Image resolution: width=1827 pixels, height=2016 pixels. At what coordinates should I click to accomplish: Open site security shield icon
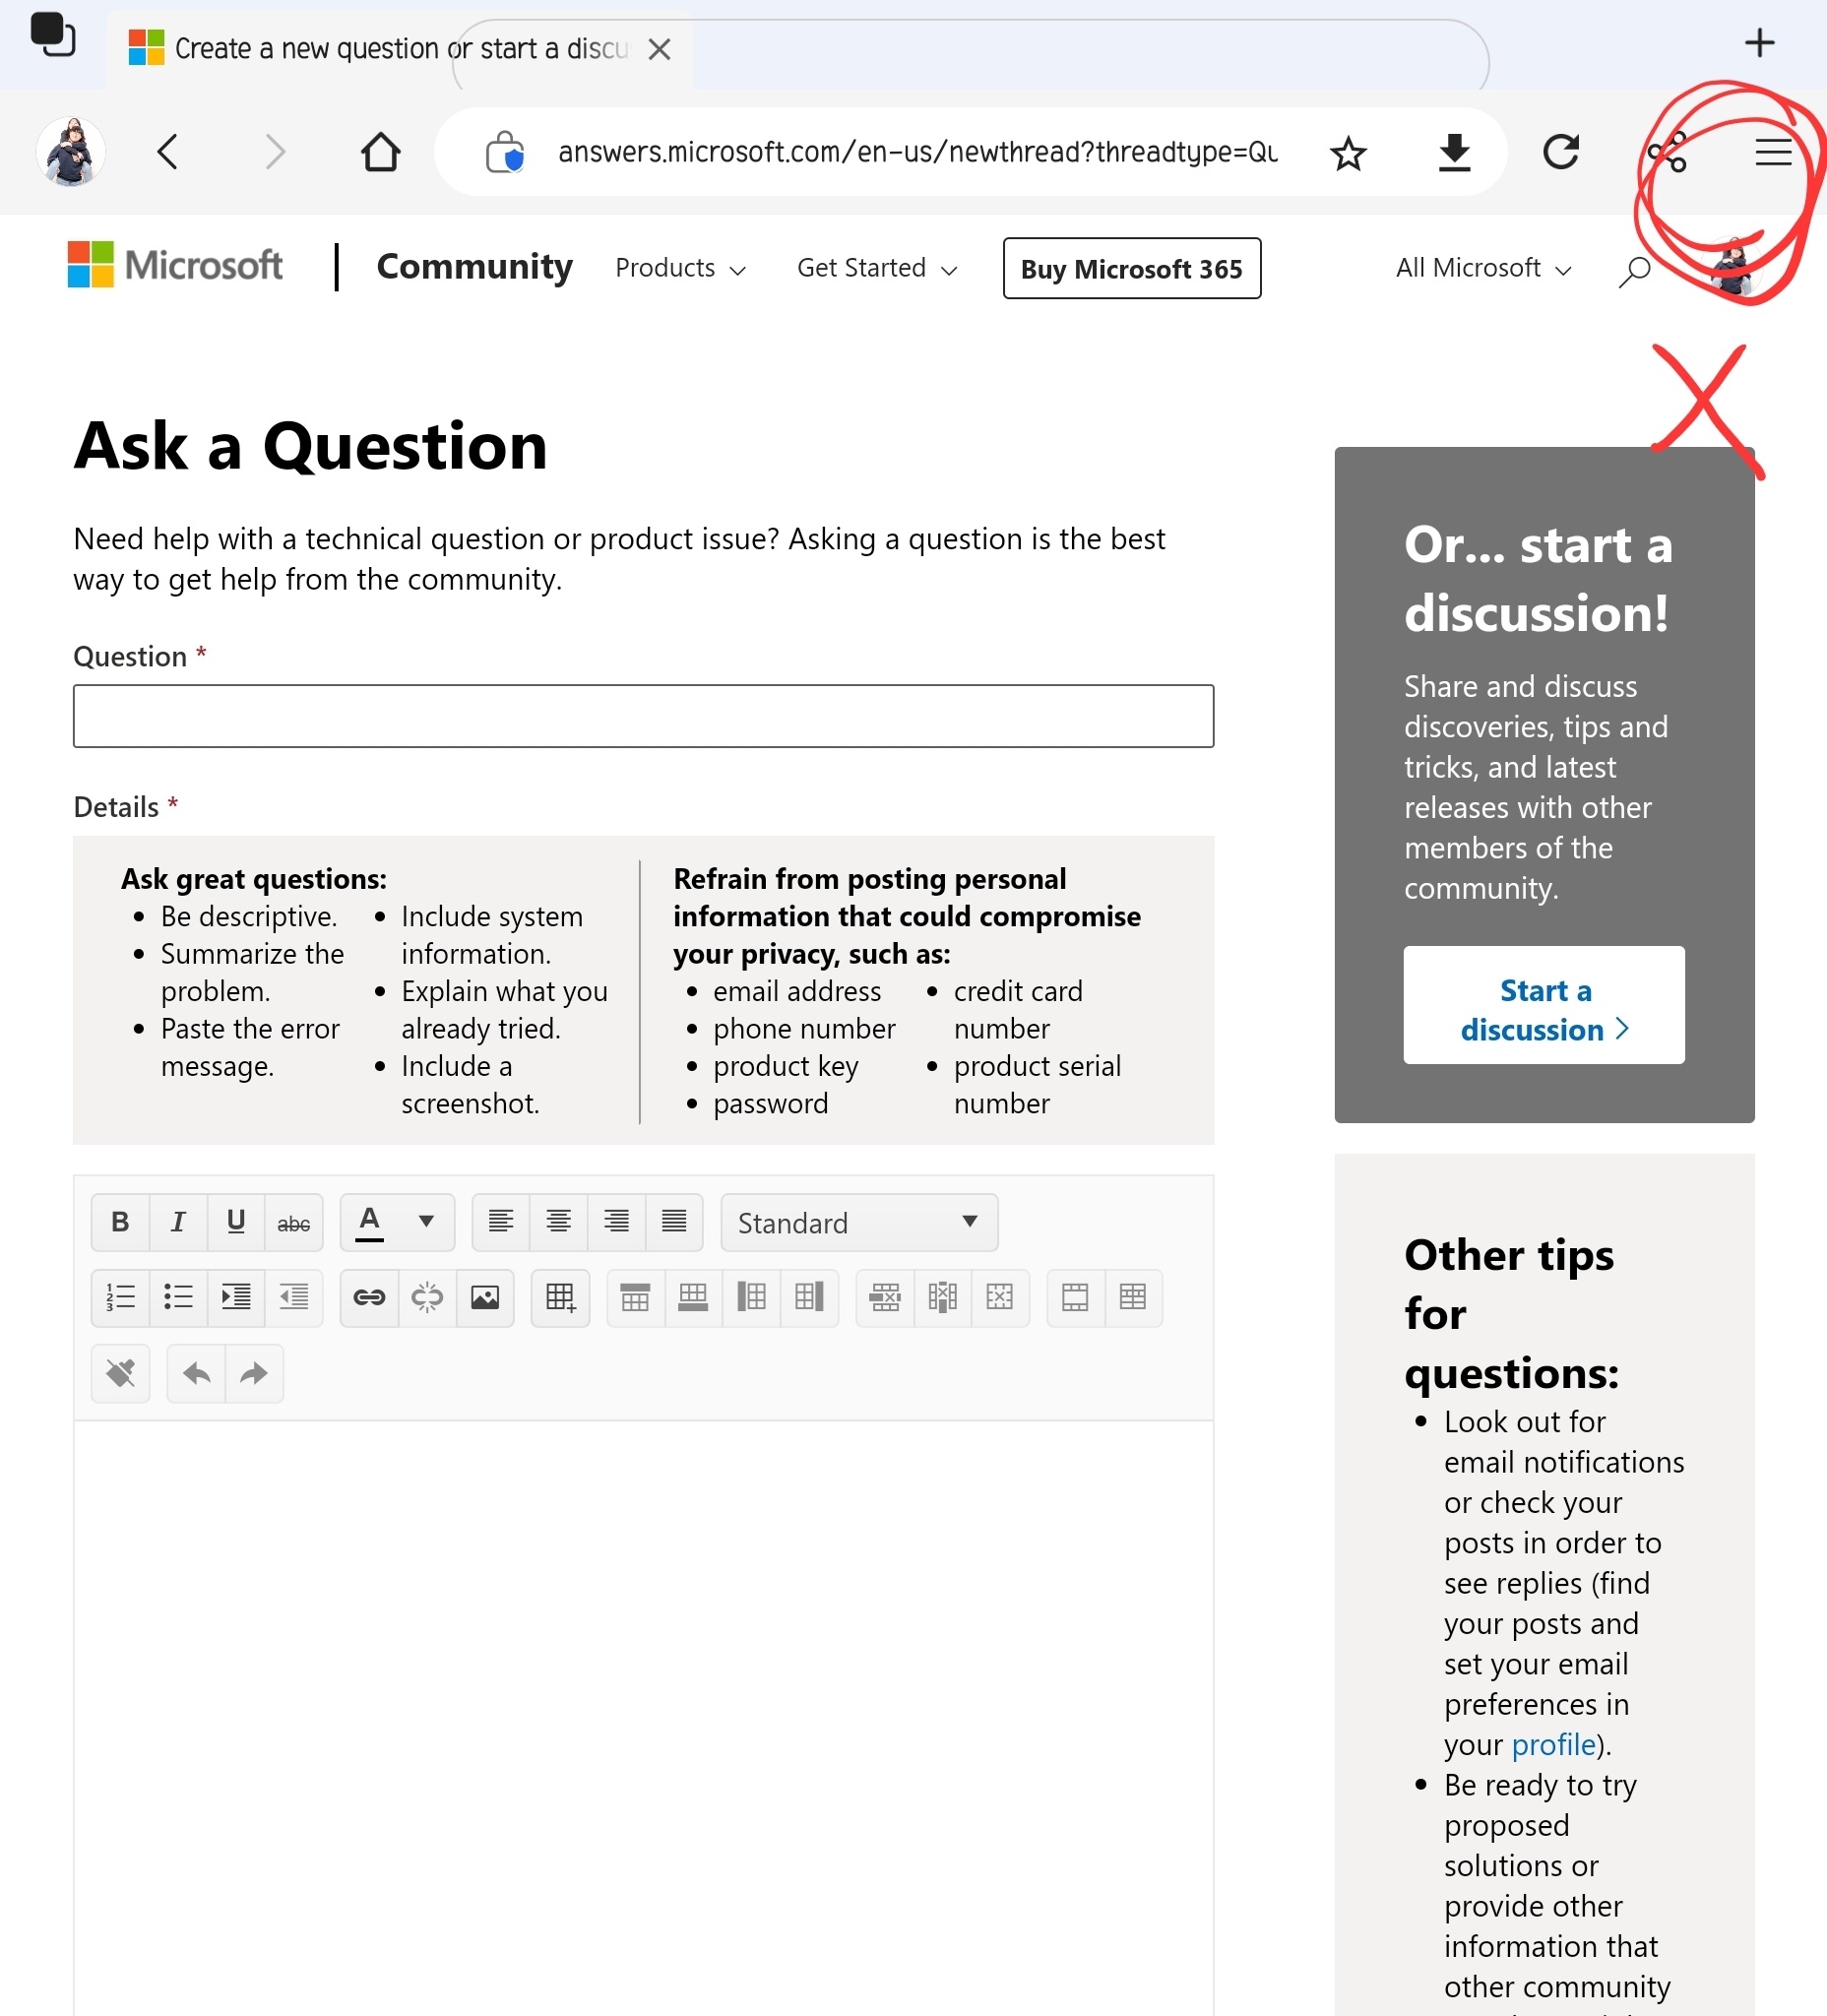tap(505, 153)
